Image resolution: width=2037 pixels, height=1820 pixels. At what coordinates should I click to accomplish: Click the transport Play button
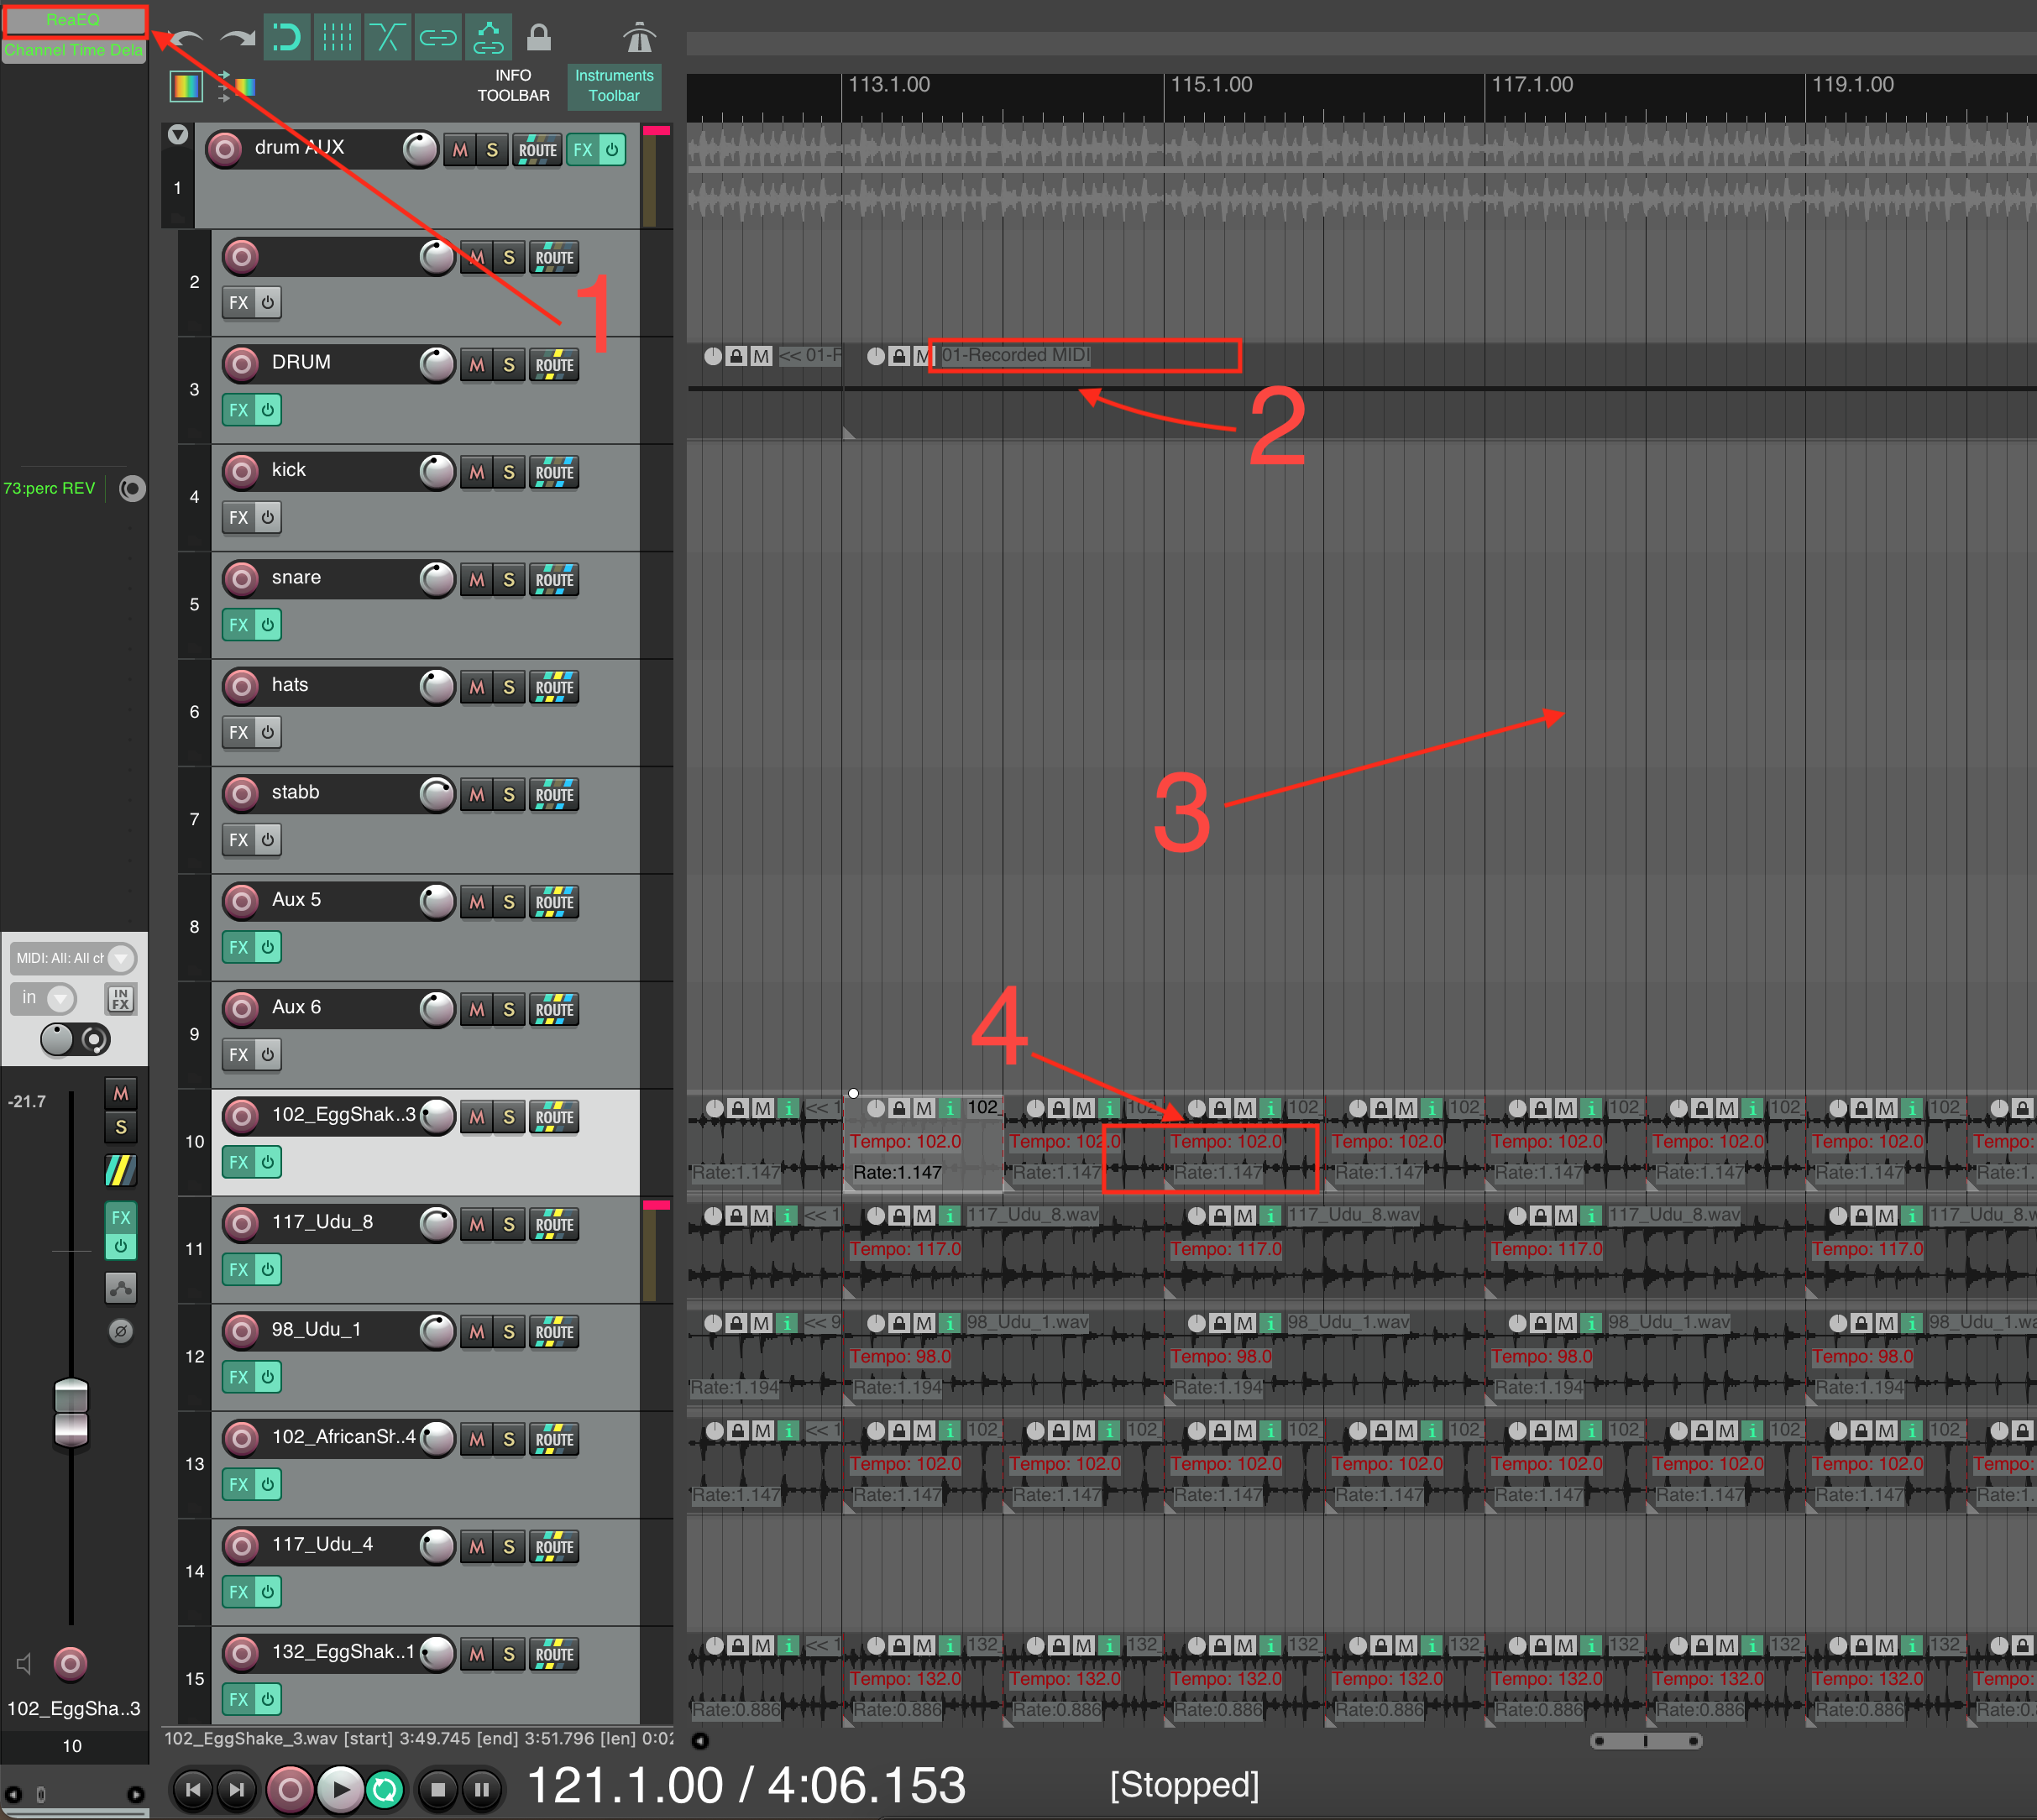pos(340,1790)
